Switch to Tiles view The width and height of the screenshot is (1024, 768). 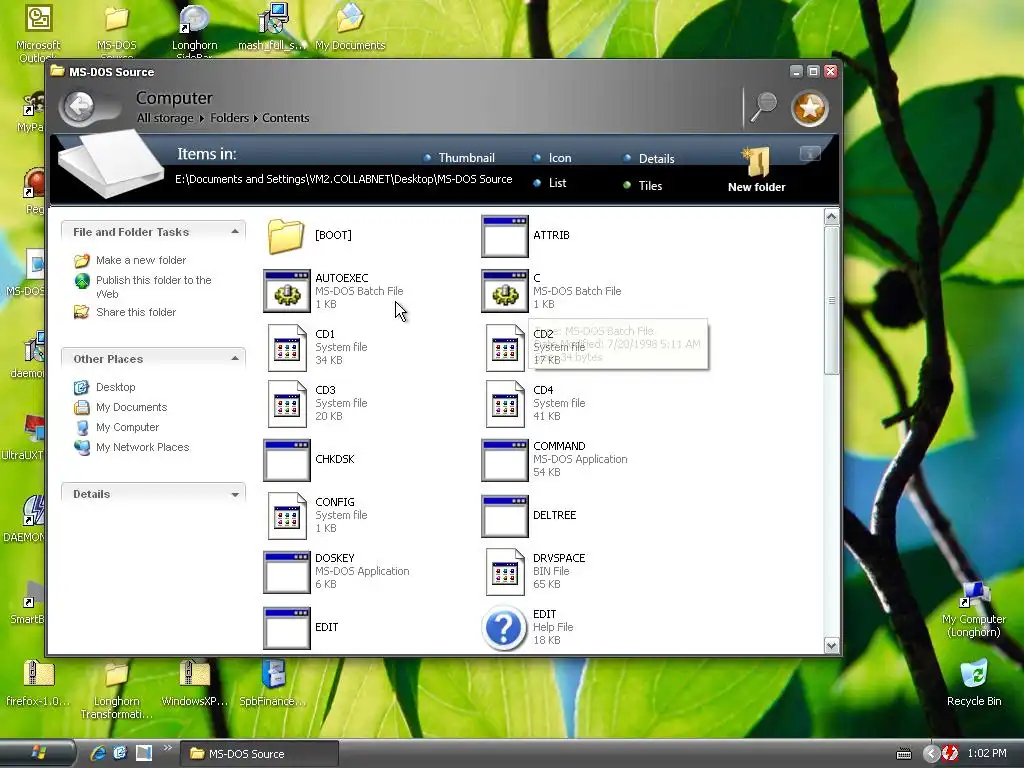coord(643,185)
